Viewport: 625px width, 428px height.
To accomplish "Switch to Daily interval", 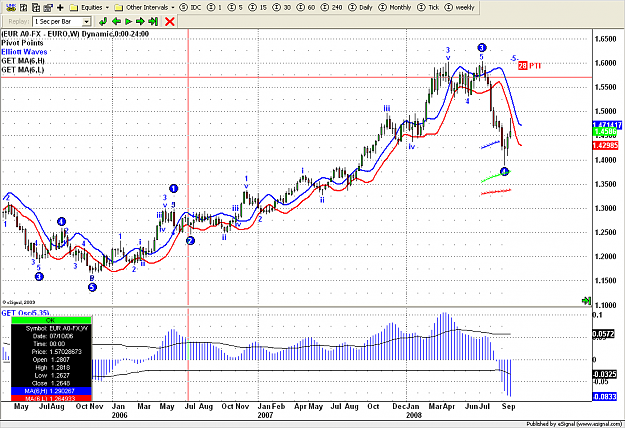I will [360, 7].
